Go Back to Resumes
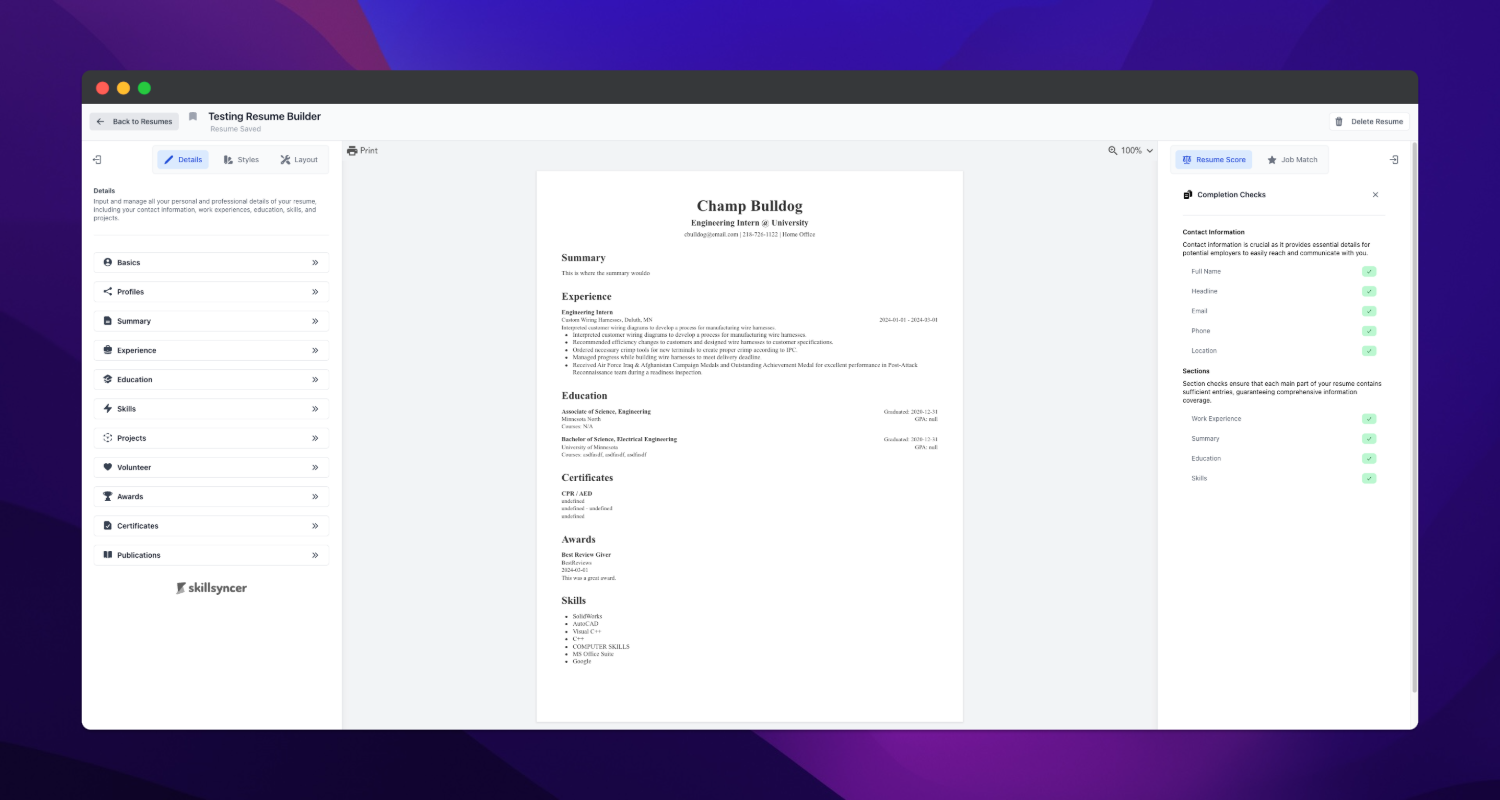Screen dimensions: 1500x800 pyautogui.click(x=134, y=122)
